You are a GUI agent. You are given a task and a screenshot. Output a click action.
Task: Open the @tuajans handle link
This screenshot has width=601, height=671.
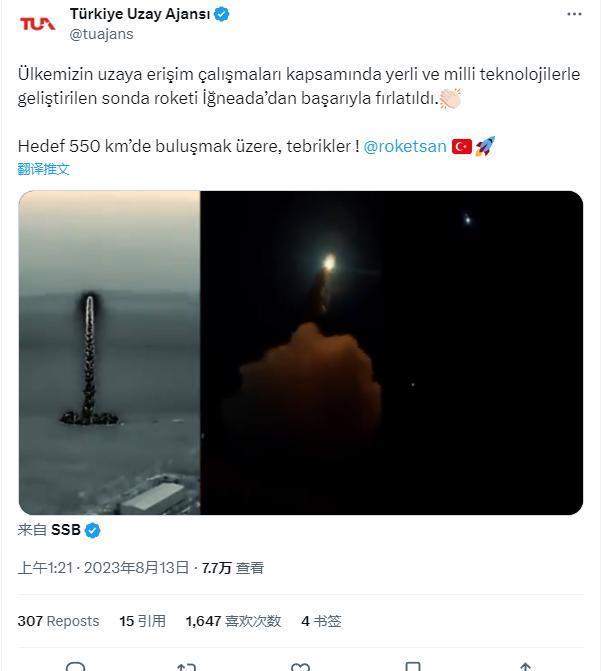pos(101,34)
